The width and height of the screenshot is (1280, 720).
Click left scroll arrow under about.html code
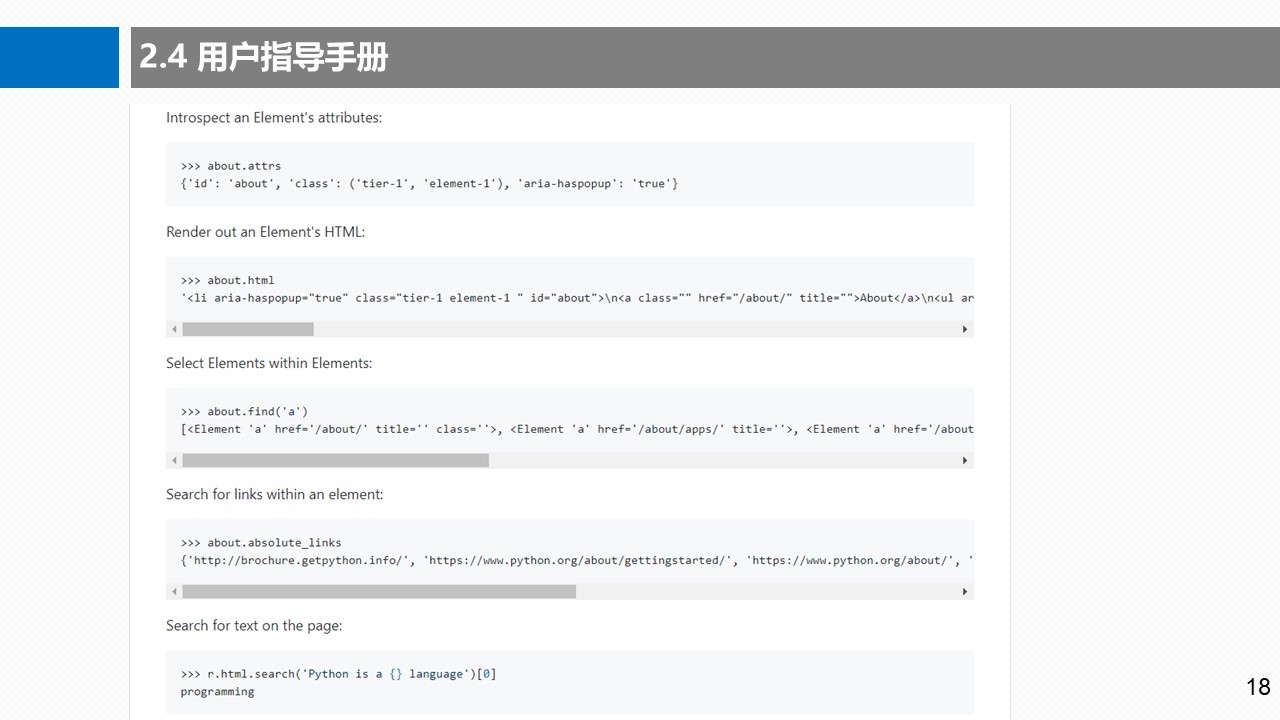tap(174, 329)
